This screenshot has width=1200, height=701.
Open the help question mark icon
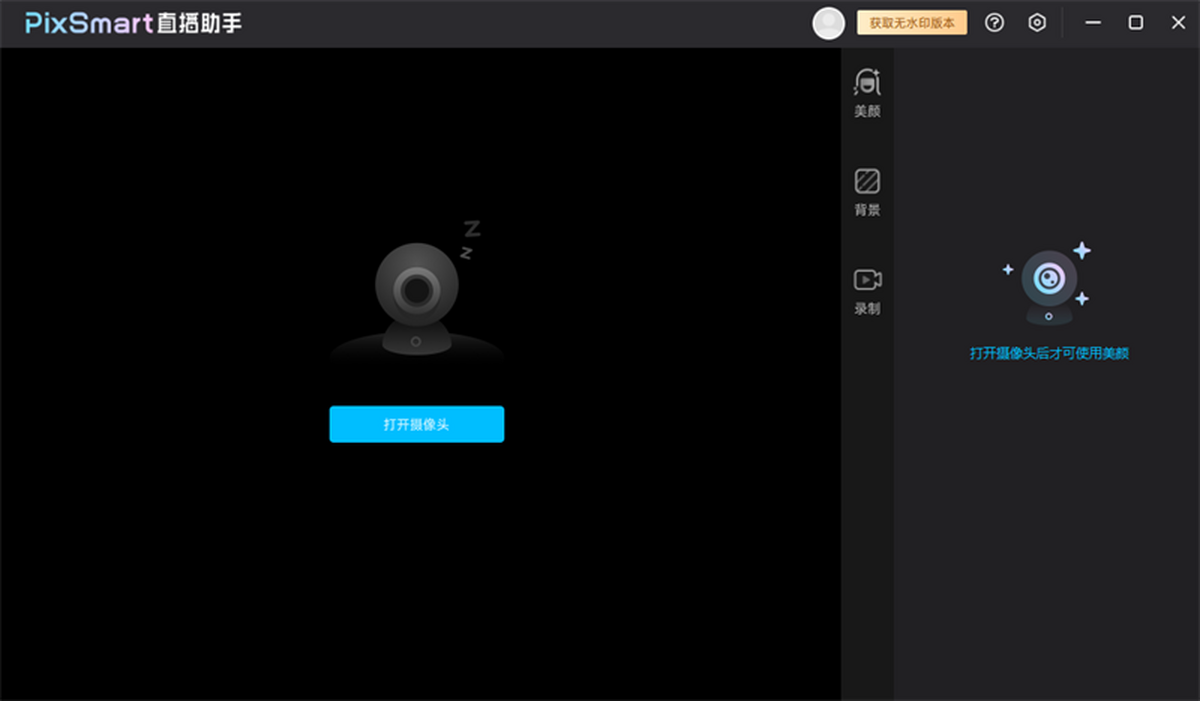click(x=994, y=22)
